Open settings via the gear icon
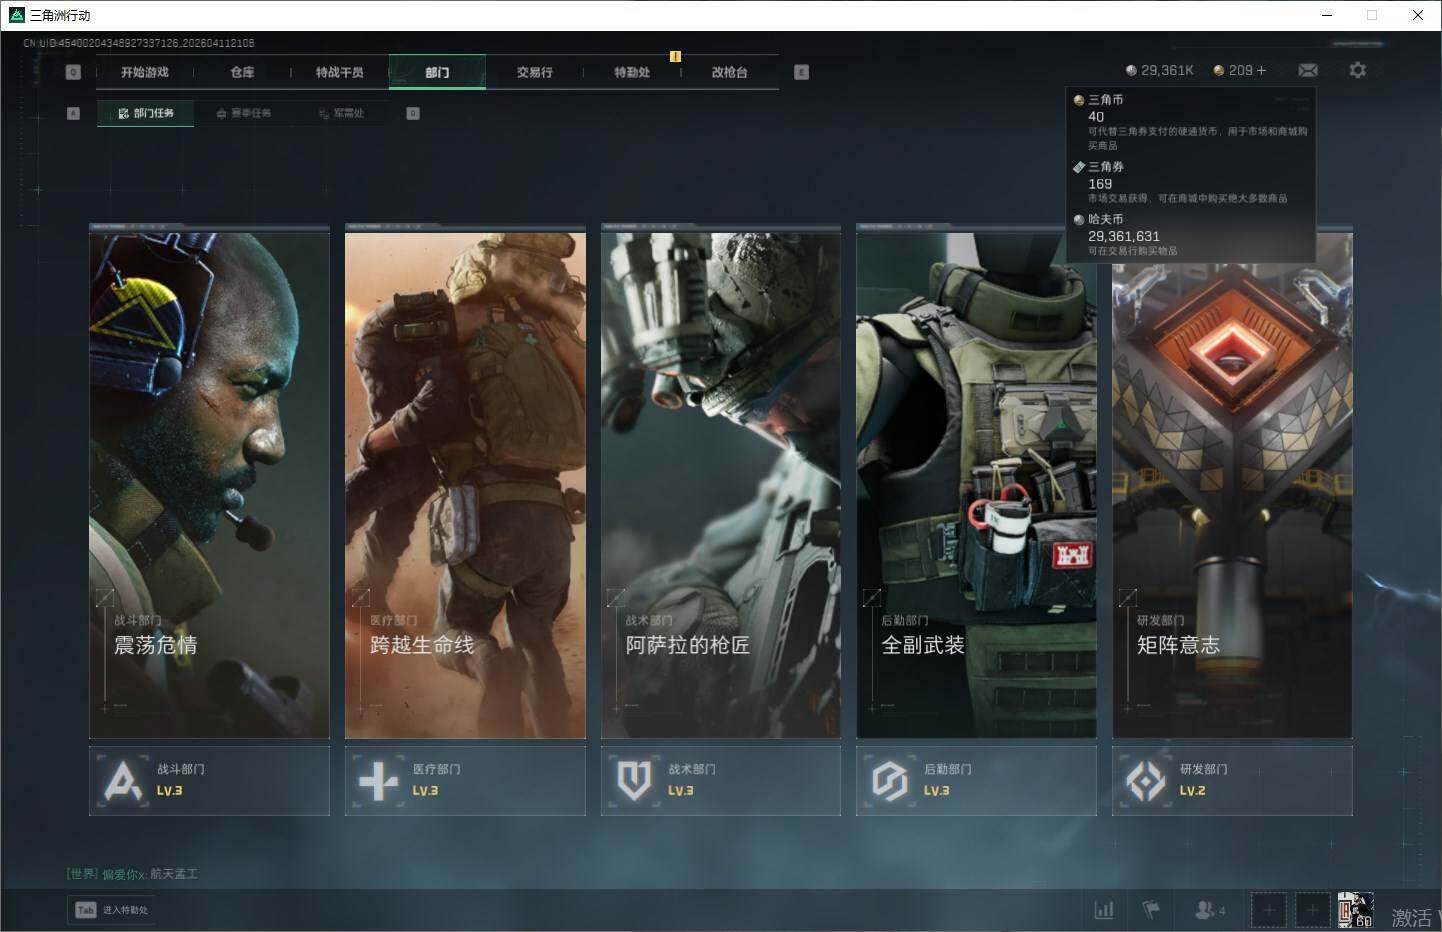 tap(1357, 70)
